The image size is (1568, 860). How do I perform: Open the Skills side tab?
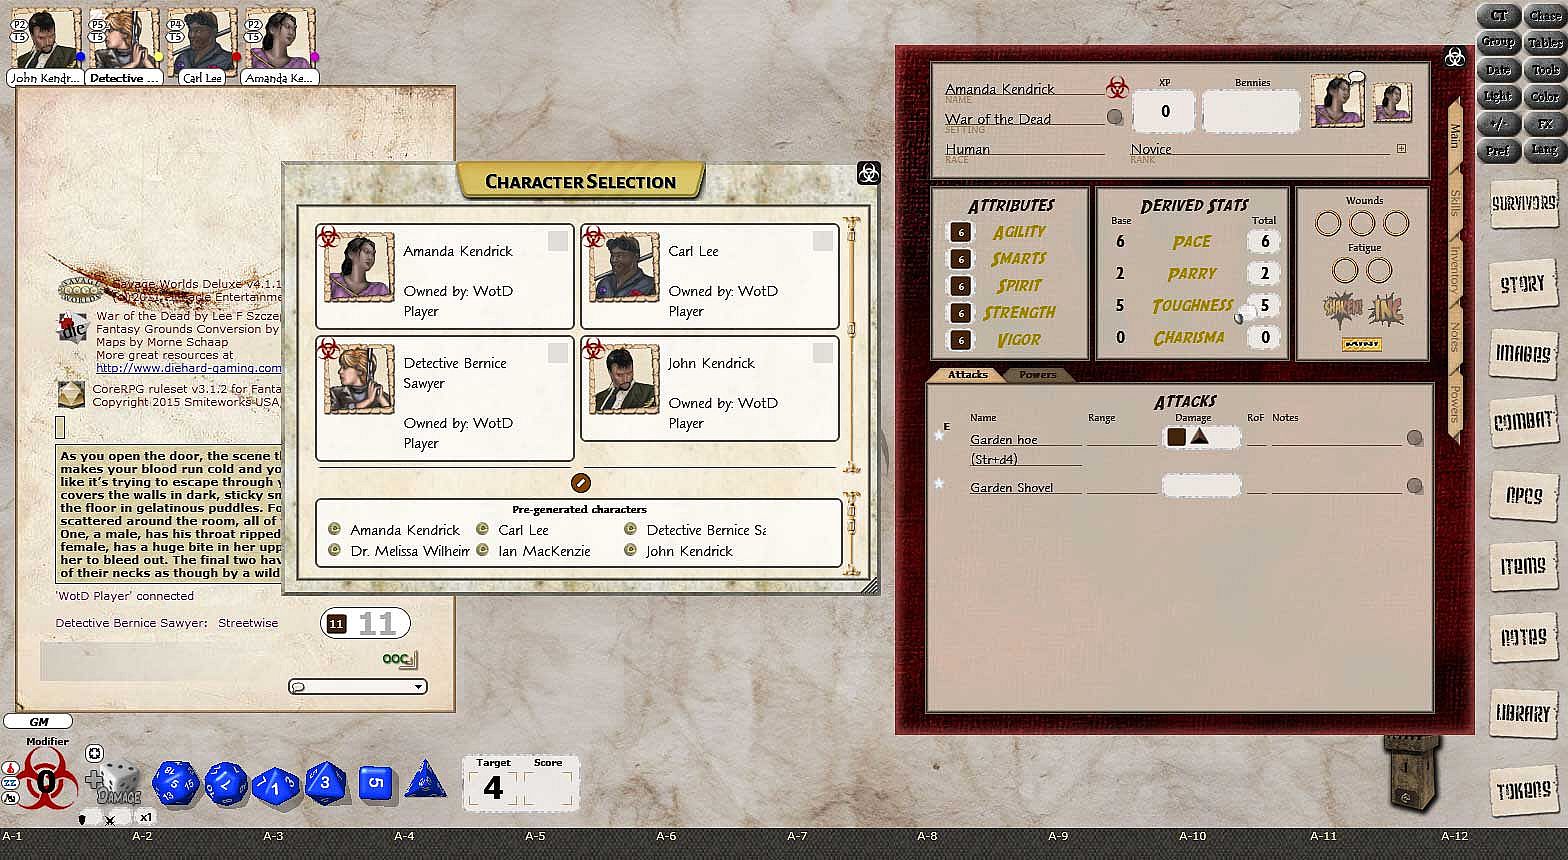click(1455, 203)
